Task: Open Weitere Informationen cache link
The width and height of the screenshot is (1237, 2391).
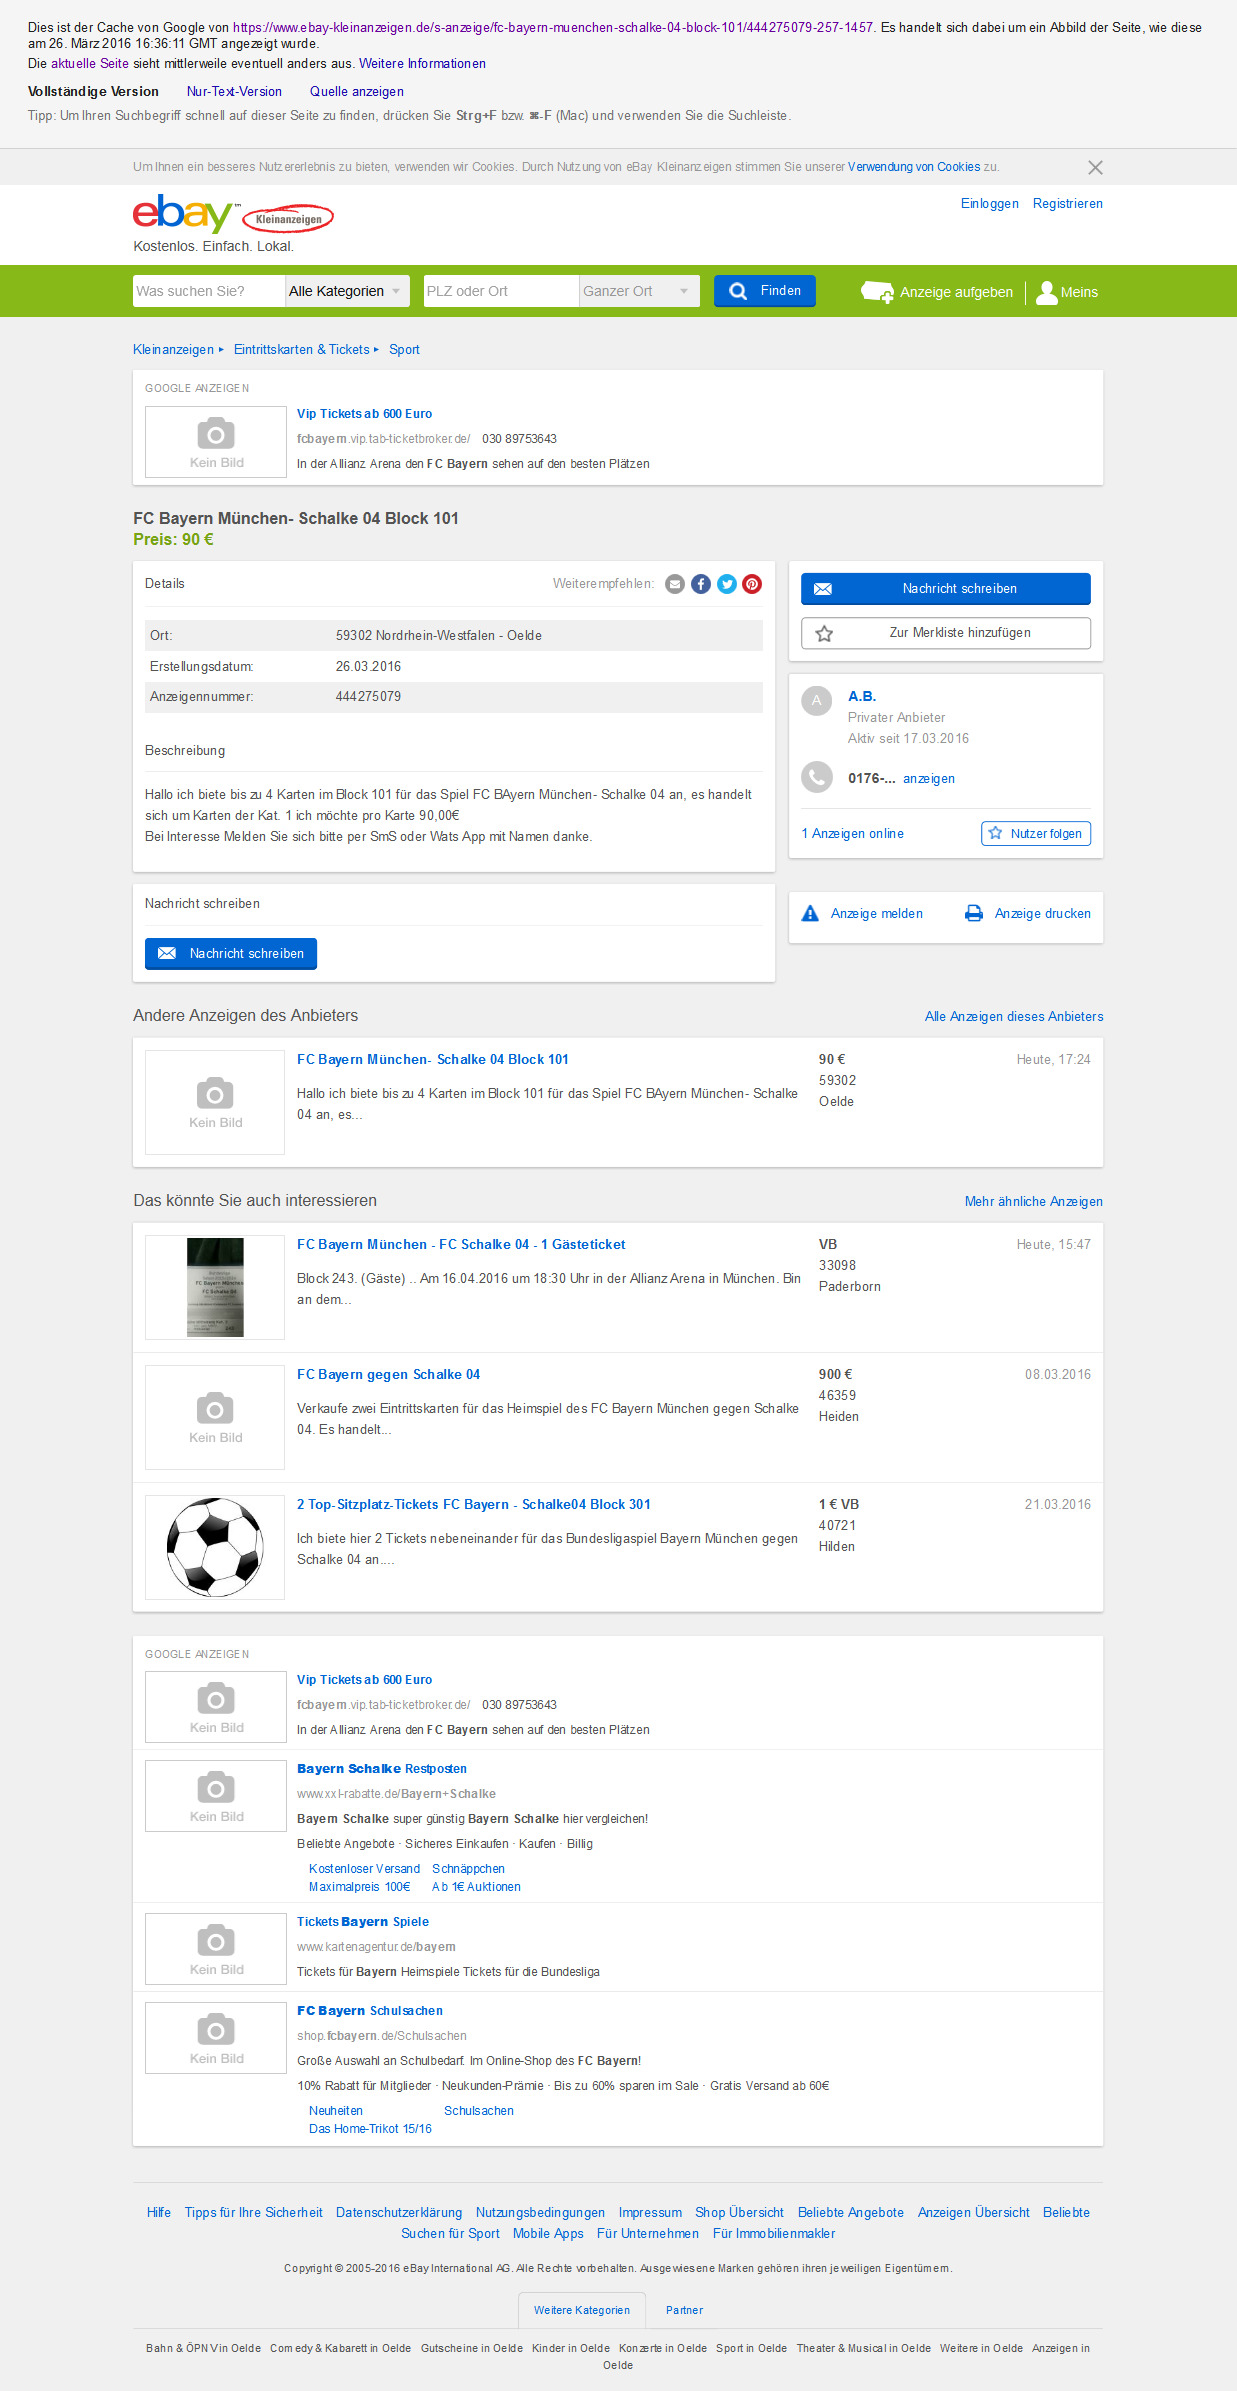Action: [422, 63]
